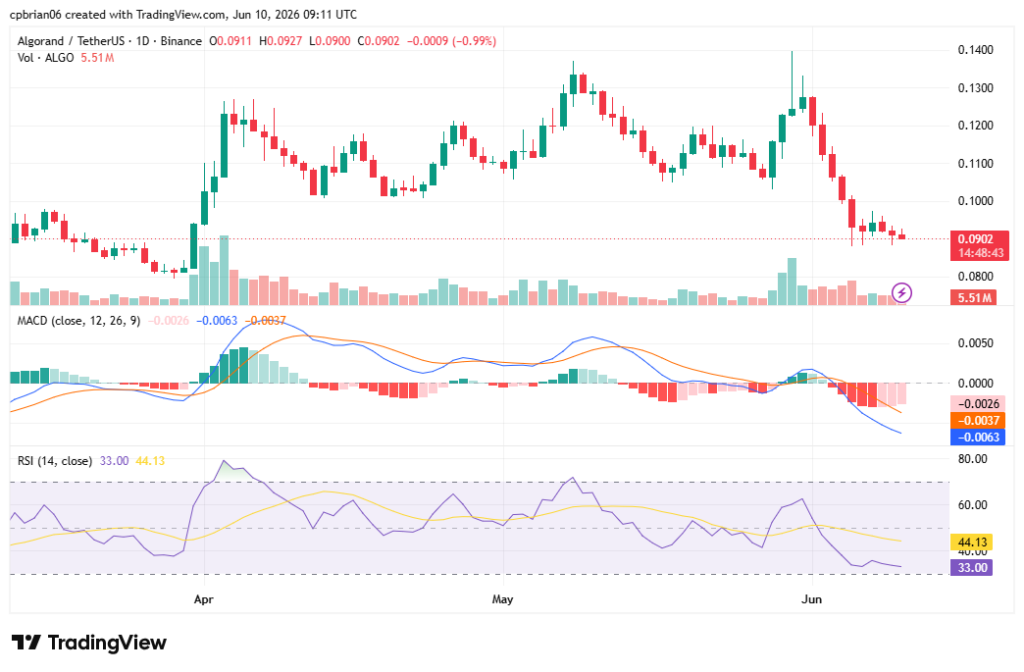This screenshot has height=672, width=1024.
Task: Click the Jun label on the time axis
Action: (811, 599)
